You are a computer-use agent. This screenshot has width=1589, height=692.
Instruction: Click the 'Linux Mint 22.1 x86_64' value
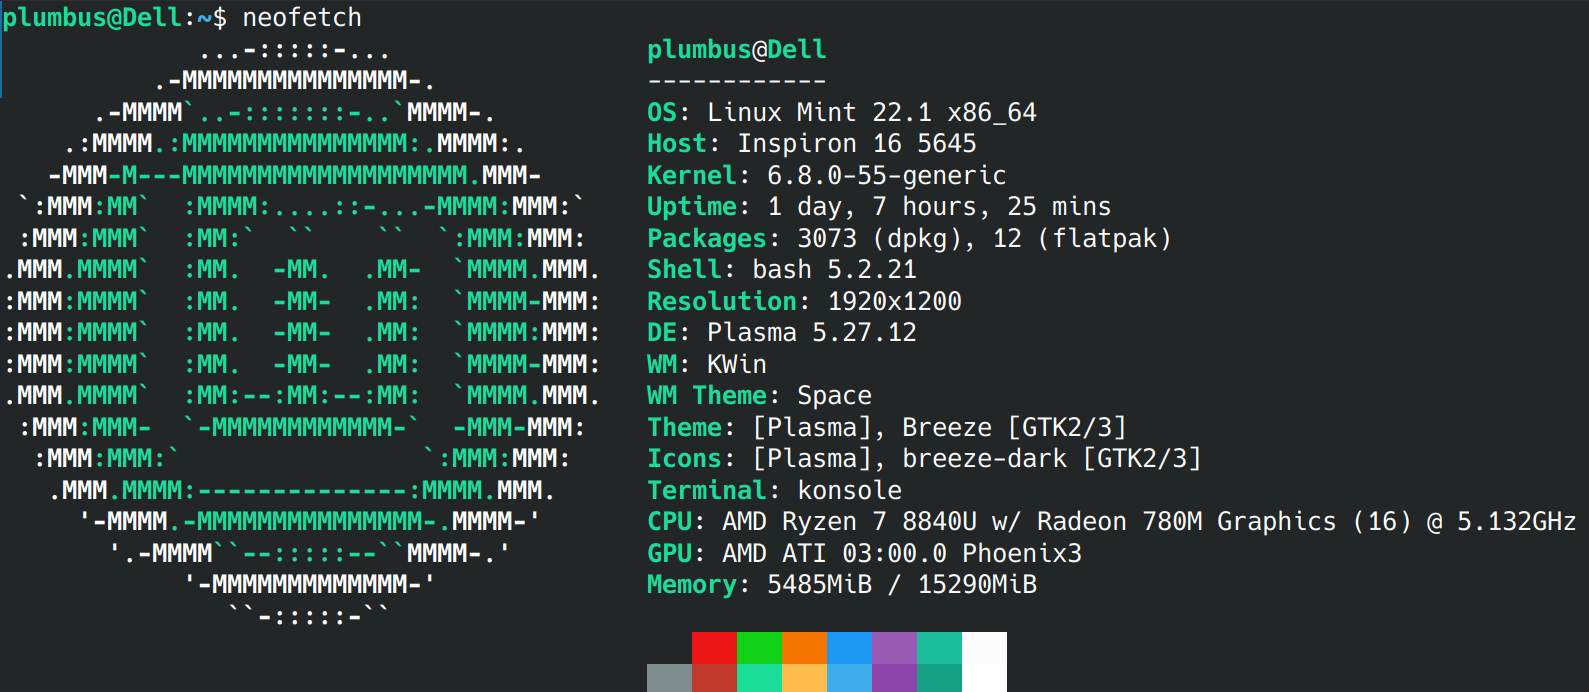pos(872,112)
